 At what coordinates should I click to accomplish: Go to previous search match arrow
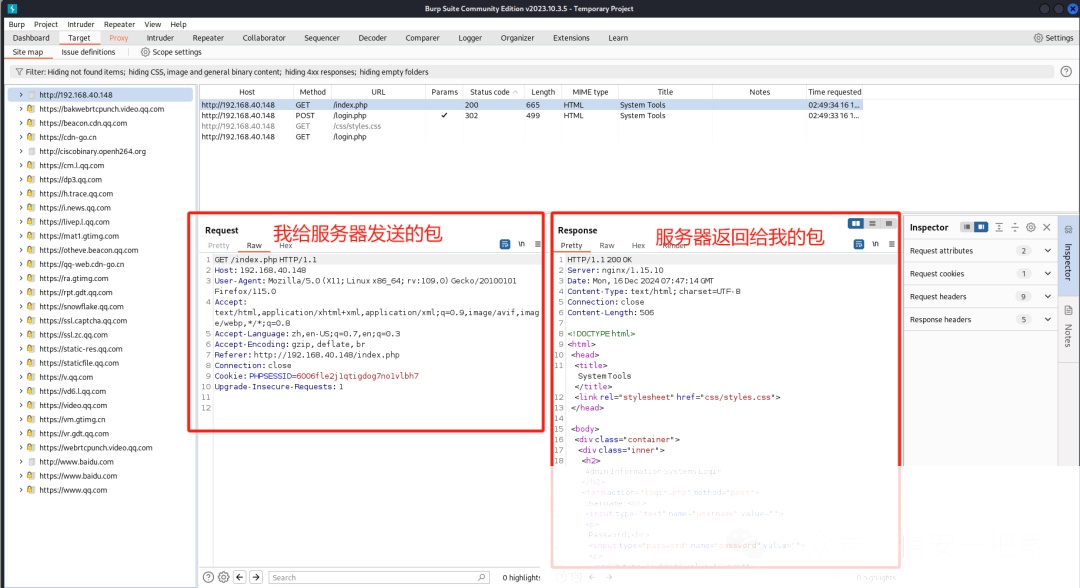coord(240,577)
